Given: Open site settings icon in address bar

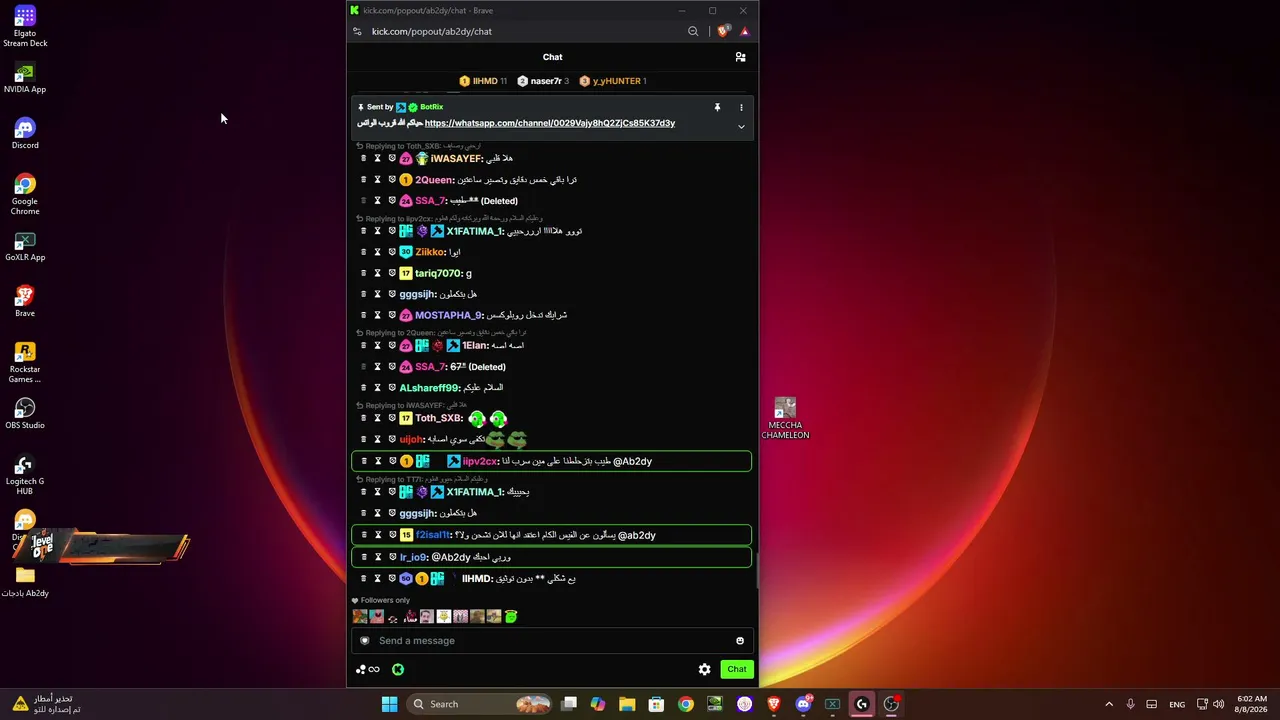Looking at the screenshot, I should [357, 32].
